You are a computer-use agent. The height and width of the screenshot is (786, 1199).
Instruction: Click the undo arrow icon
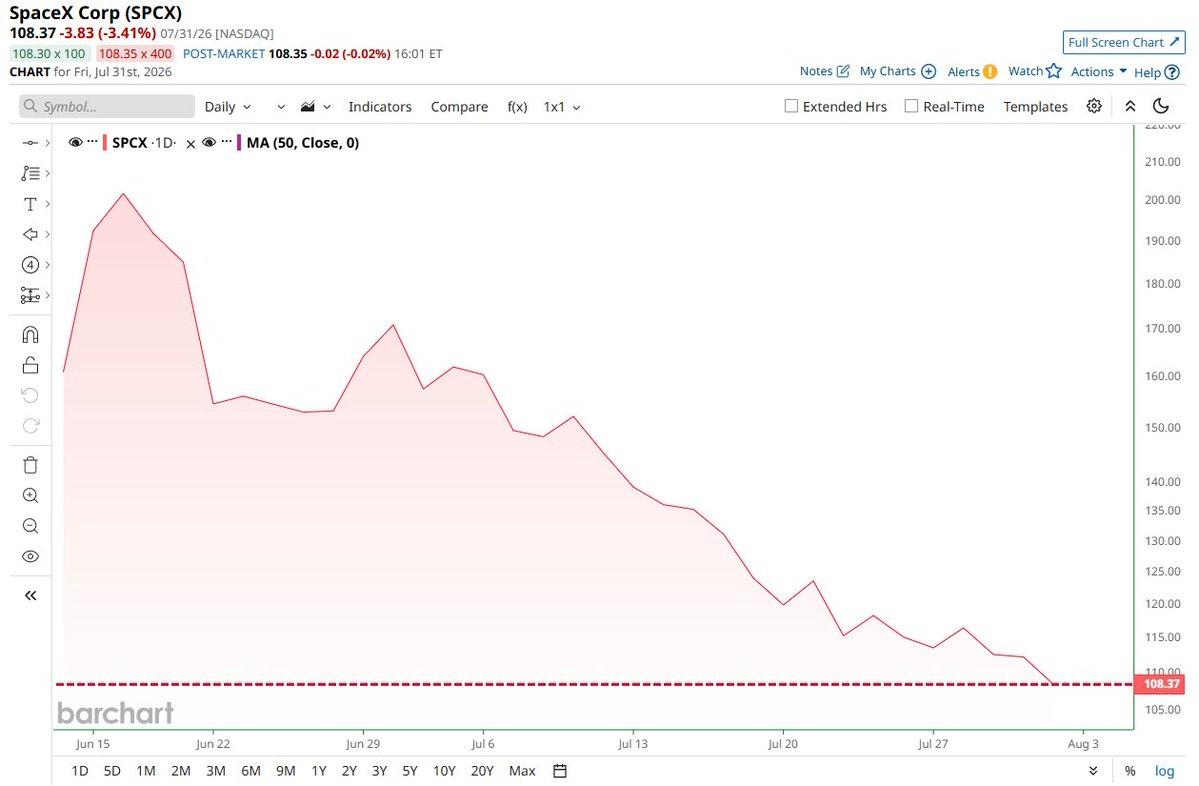point(30,395)
